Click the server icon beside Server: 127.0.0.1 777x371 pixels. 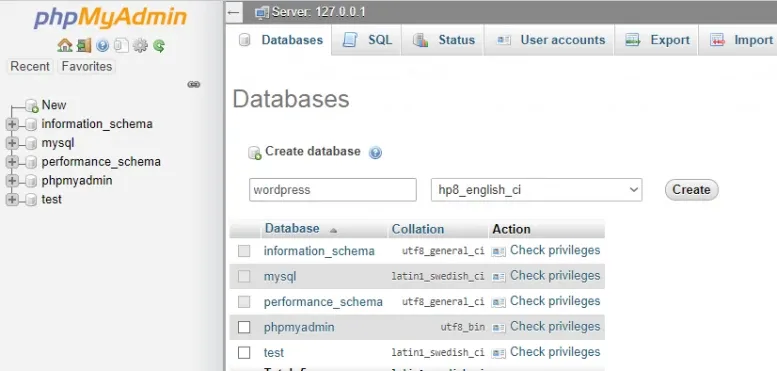(262, 12)
